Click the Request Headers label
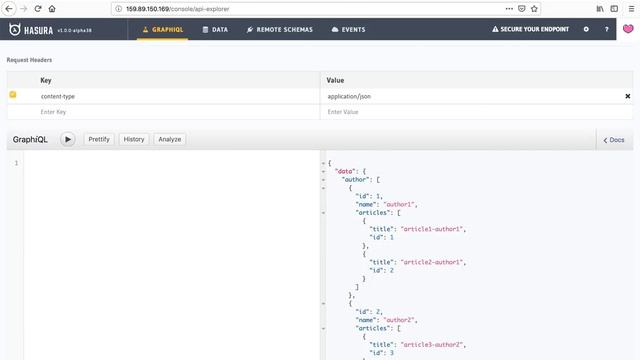The image size is (640, 360). point(29,60)
